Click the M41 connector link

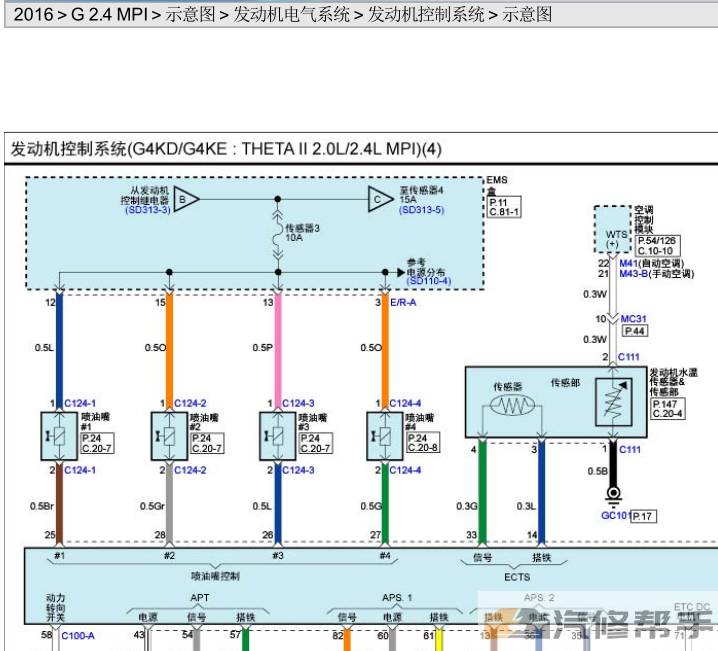click(x=628, y=263)
